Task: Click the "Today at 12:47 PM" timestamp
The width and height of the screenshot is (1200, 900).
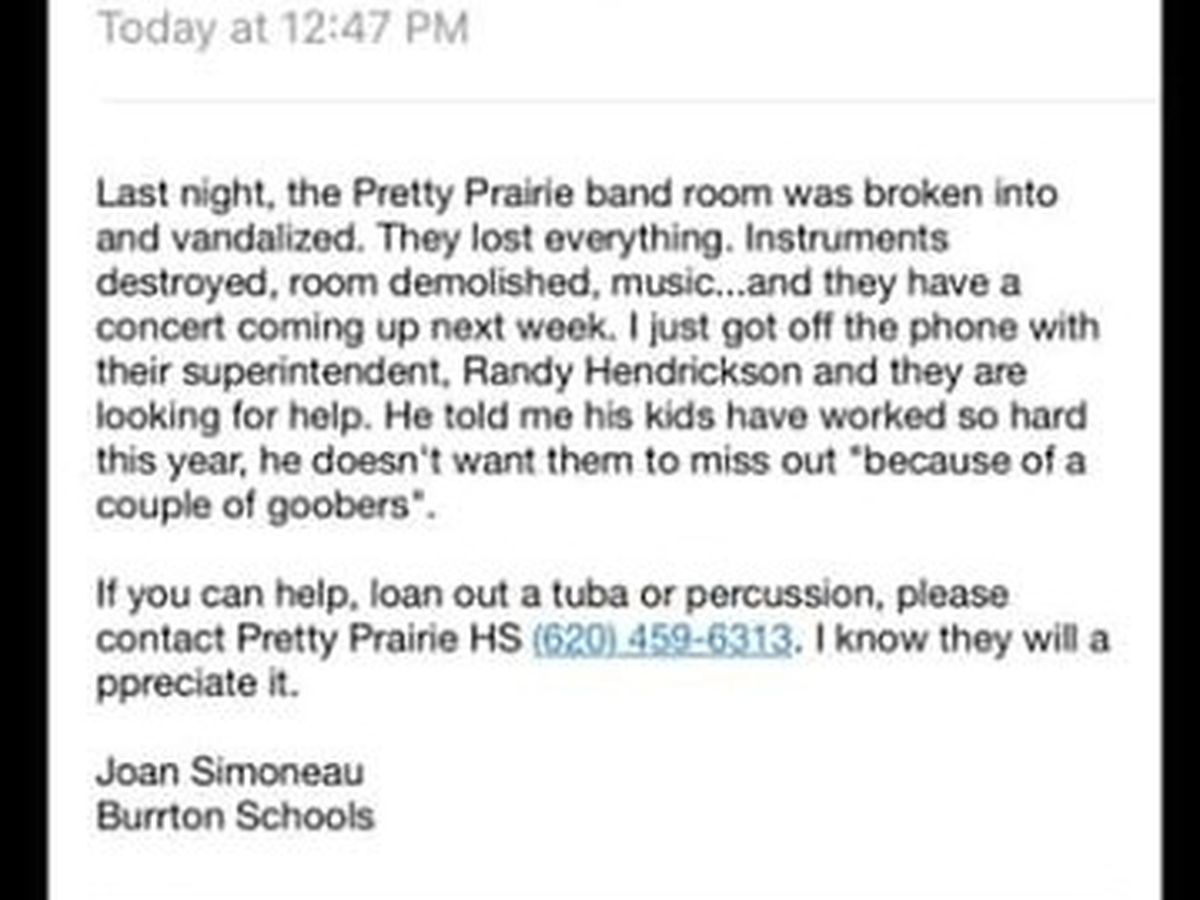Action: 283,27
